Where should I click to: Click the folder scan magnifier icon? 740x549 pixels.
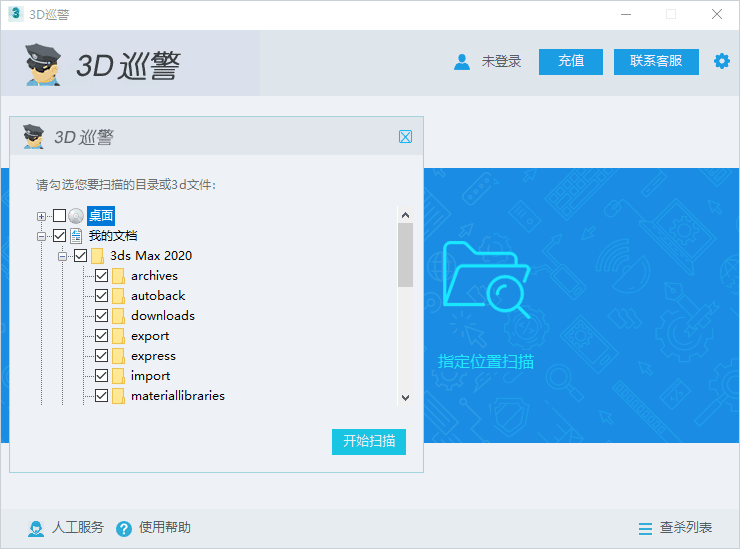click(x=486, y=281)
